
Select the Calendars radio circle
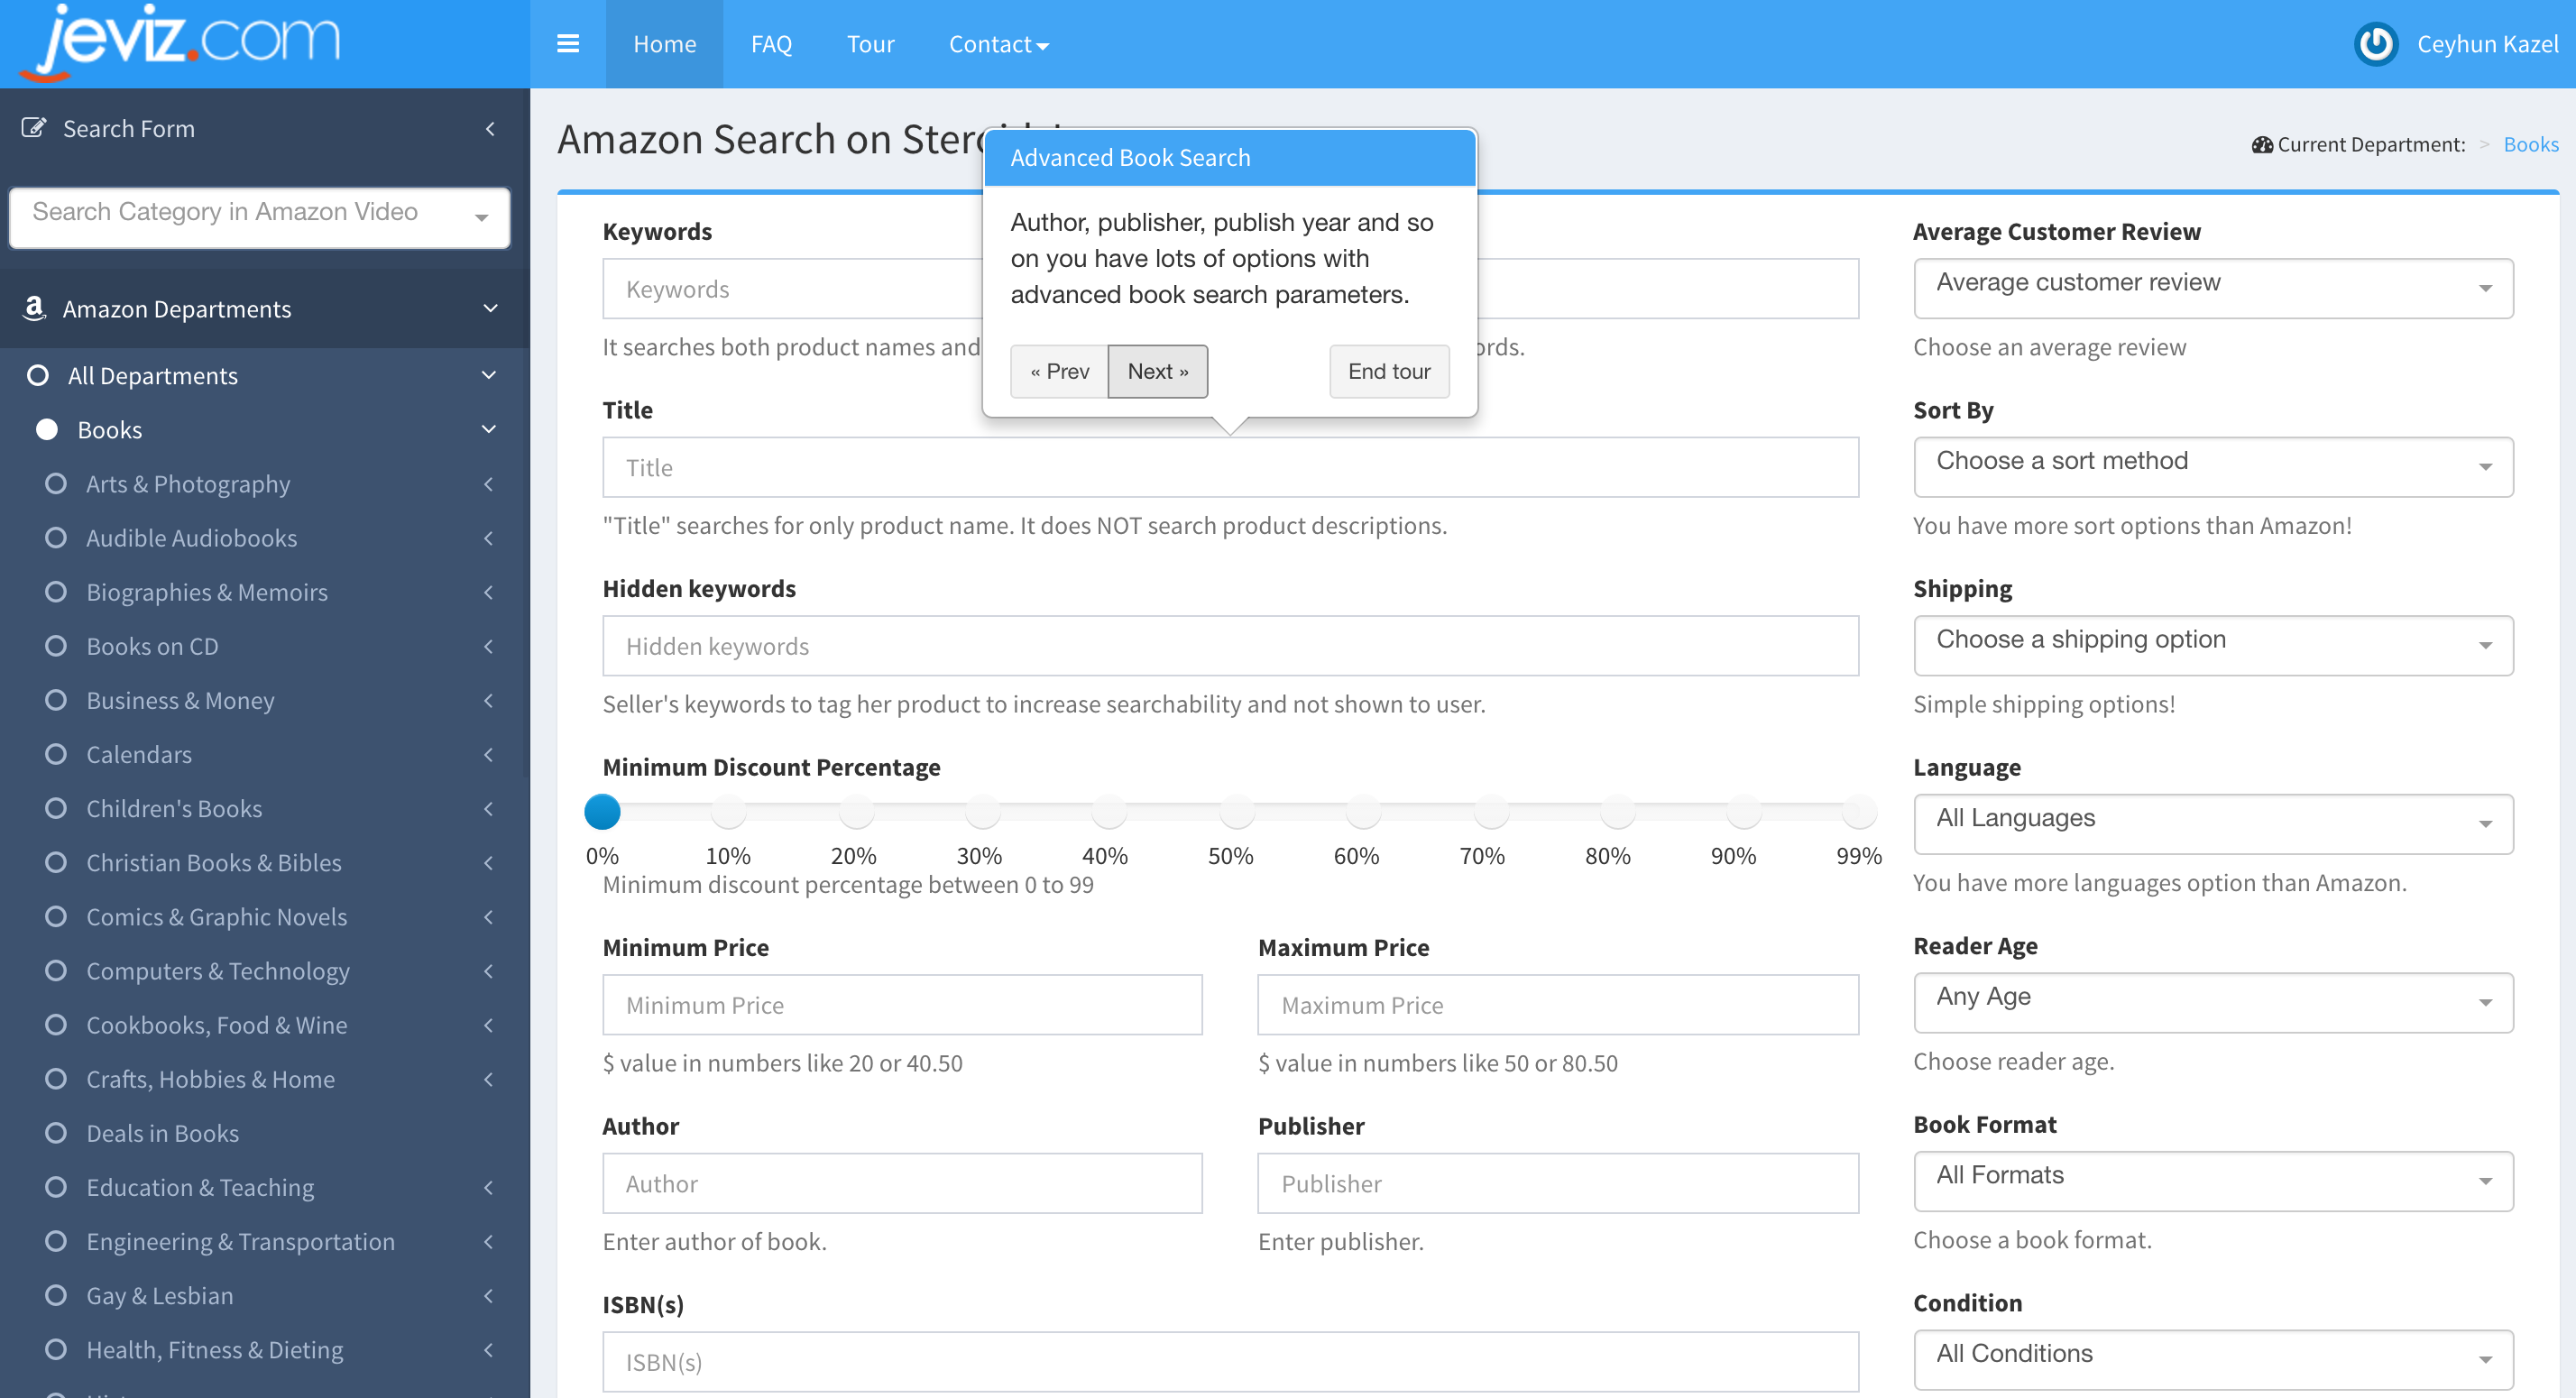tap(56, 753)
